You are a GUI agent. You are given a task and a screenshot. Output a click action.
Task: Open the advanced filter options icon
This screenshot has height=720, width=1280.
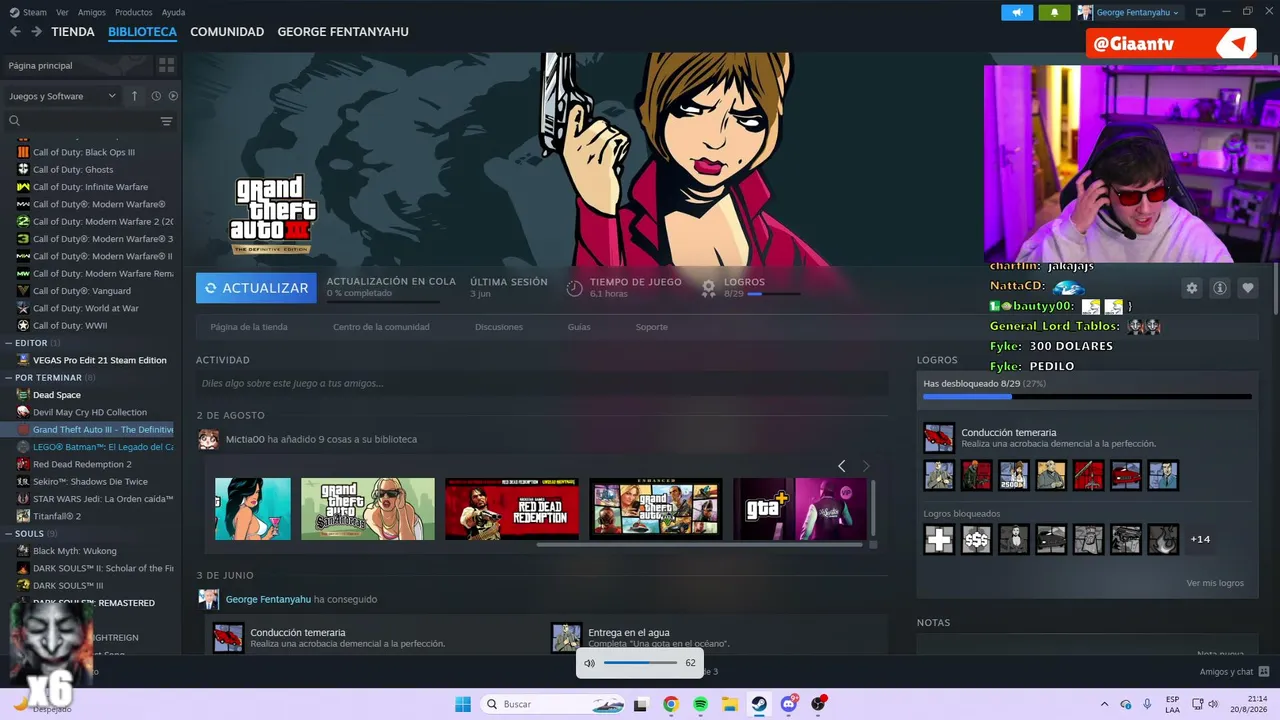coord(166,121)
